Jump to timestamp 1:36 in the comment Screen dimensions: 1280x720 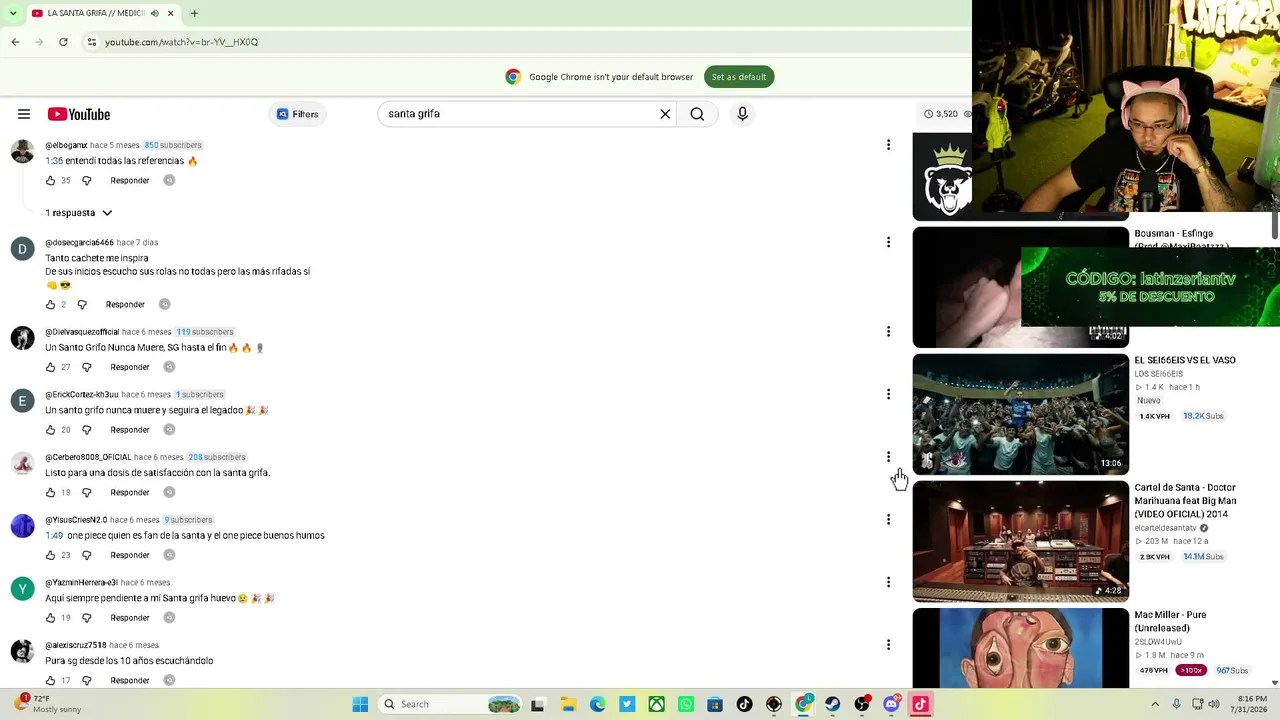point(54,161)
